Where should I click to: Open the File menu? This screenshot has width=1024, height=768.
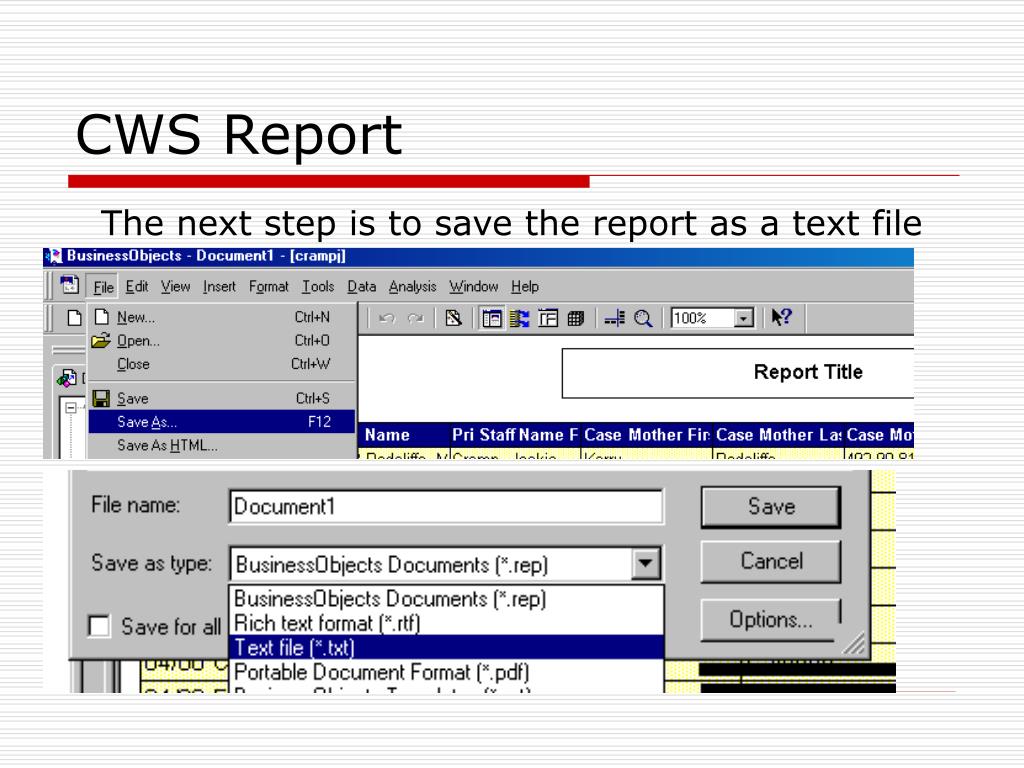[x=103, y=287]
